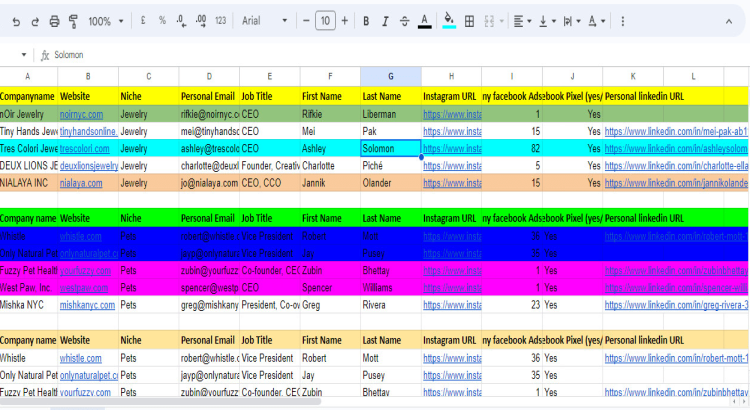Select column G header
Screen dimensions: 750x410
click(x=390, y=76)
